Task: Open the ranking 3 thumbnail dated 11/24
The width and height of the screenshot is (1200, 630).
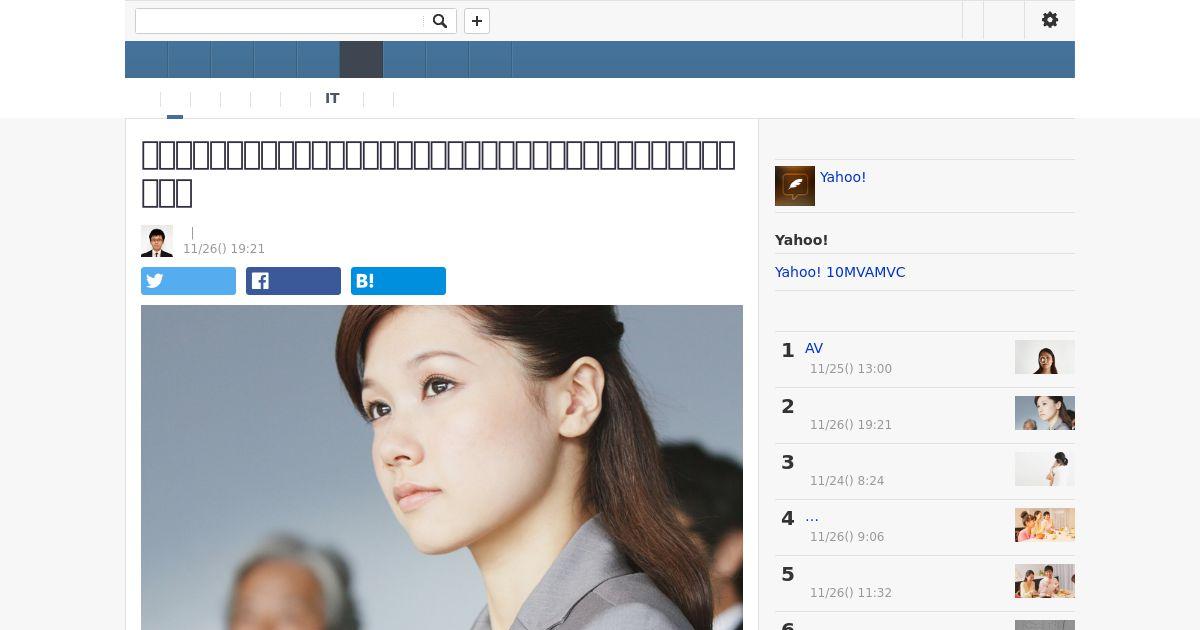Action: 1045,469
